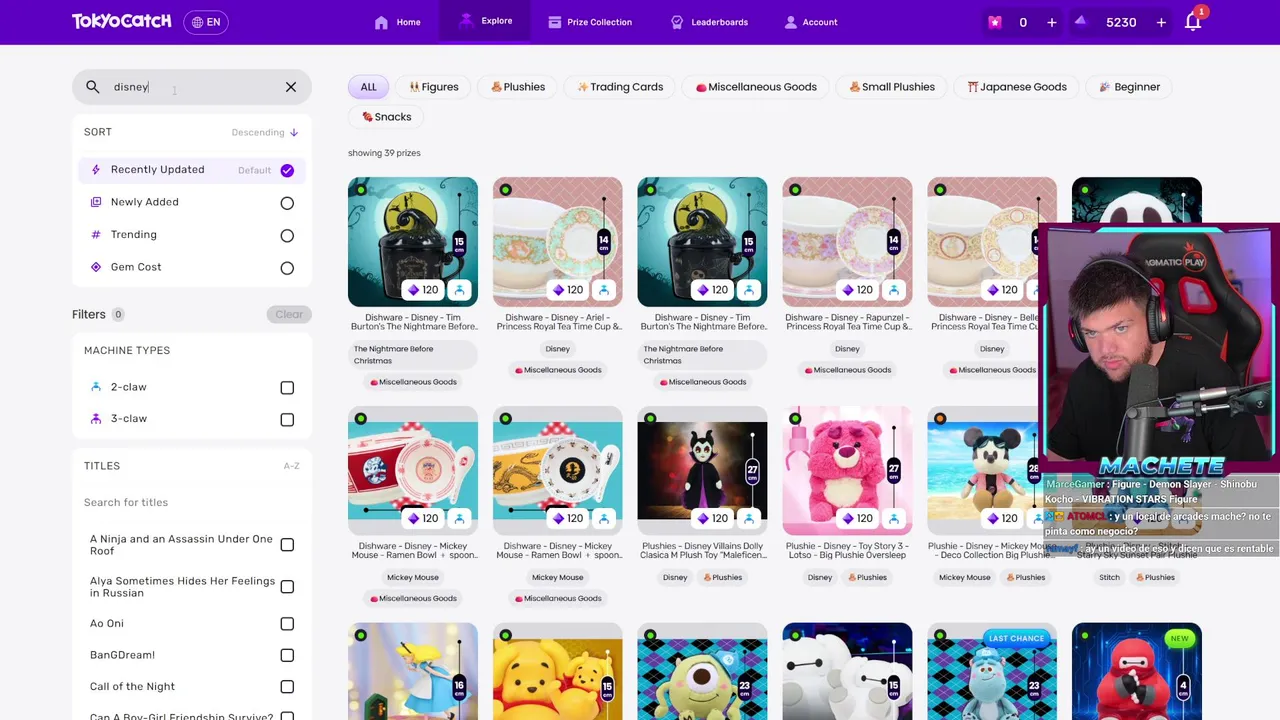Filter by Trading Cards category
This screenshot has width=1280, height=720.
tap(620, 87)
